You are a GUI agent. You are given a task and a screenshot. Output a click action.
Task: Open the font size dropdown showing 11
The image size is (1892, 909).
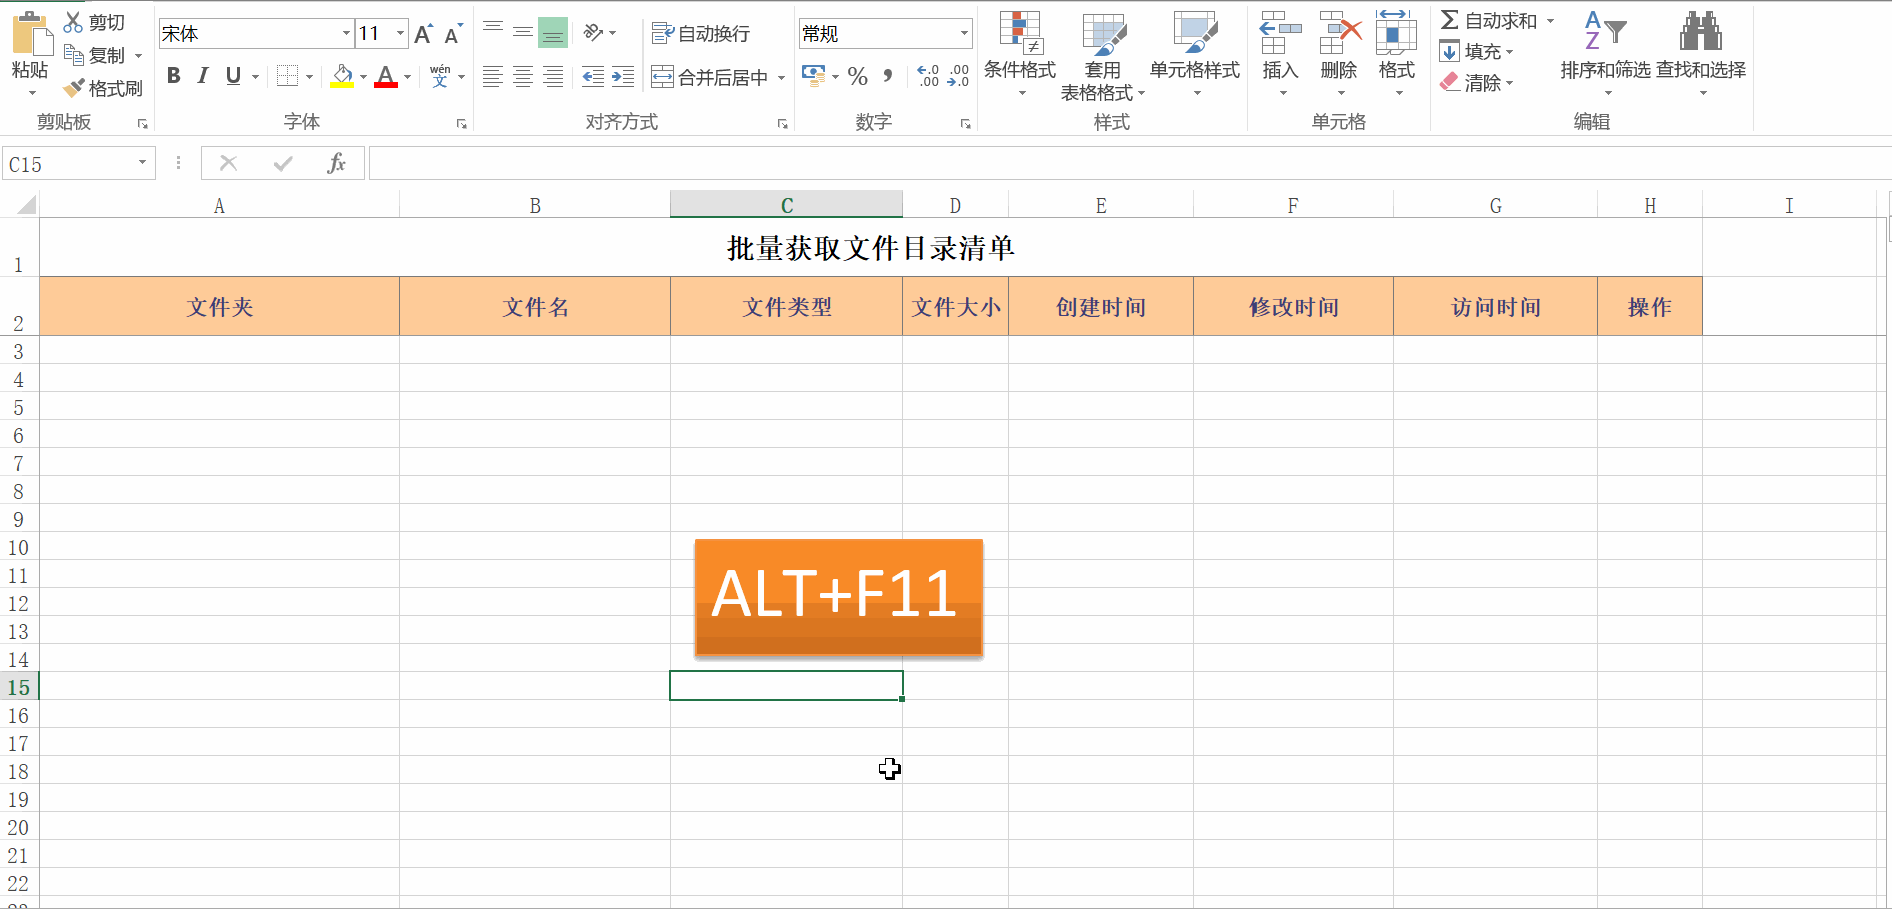(400, 33)
